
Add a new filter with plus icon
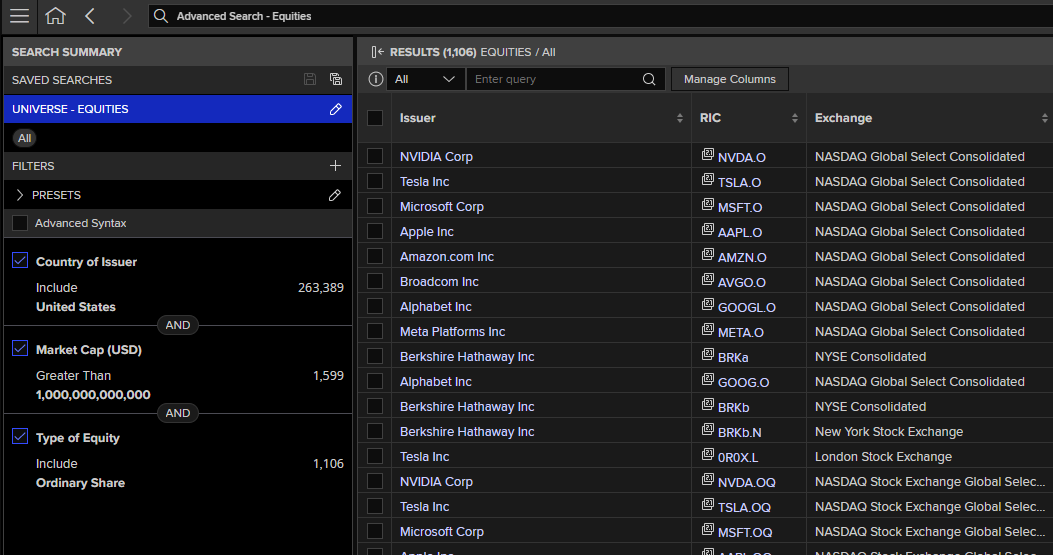tap(335, 165)
